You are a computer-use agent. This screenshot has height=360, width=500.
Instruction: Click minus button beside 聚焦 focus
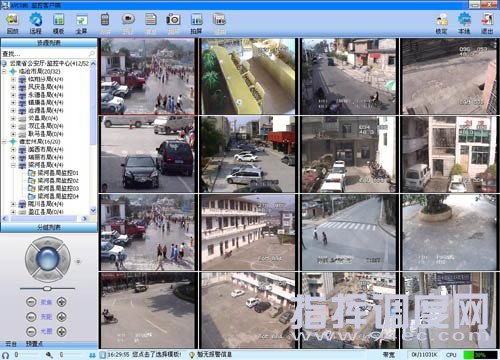click(31, 302)
